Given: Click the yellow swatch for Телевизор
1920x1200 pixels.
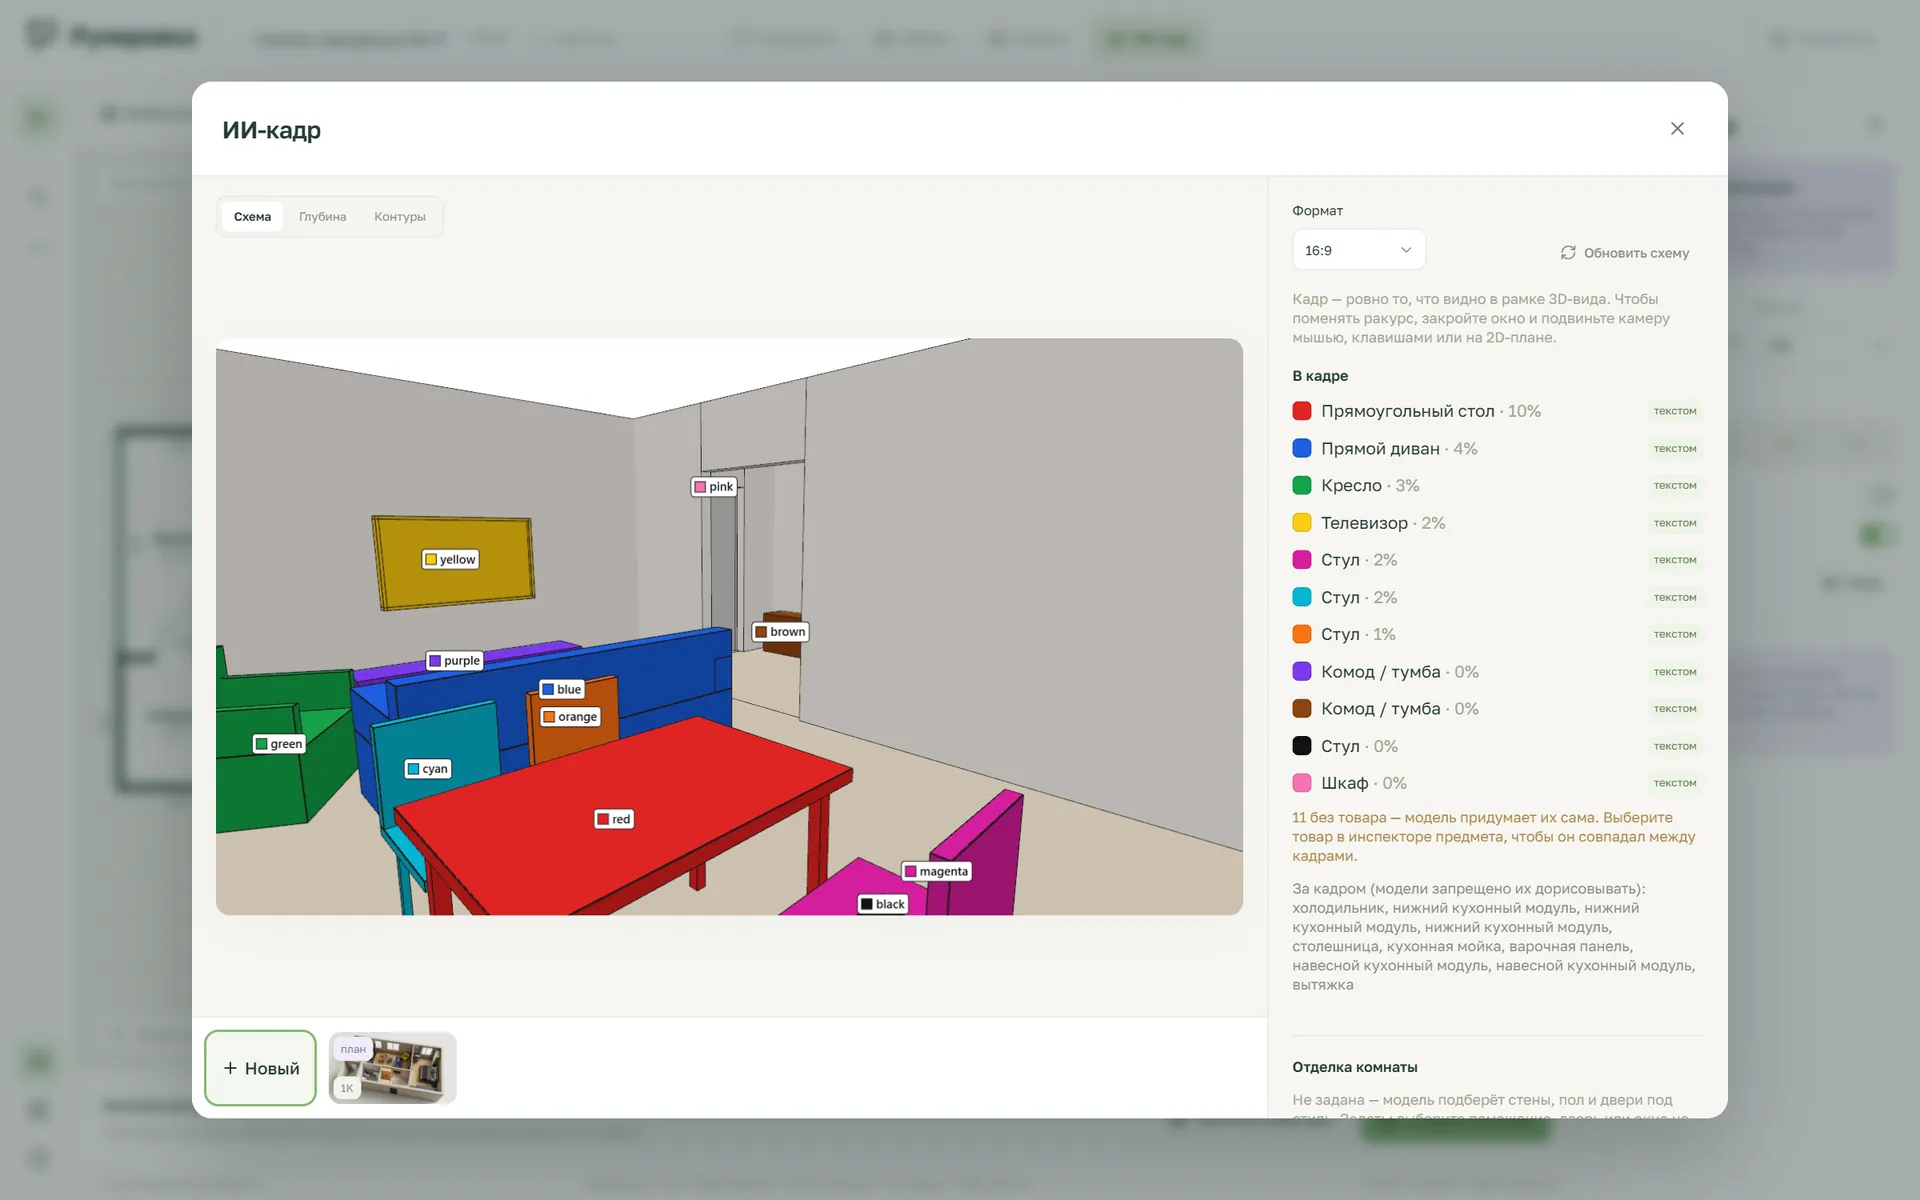Looking at the screenshot, I should [1301, 523].
